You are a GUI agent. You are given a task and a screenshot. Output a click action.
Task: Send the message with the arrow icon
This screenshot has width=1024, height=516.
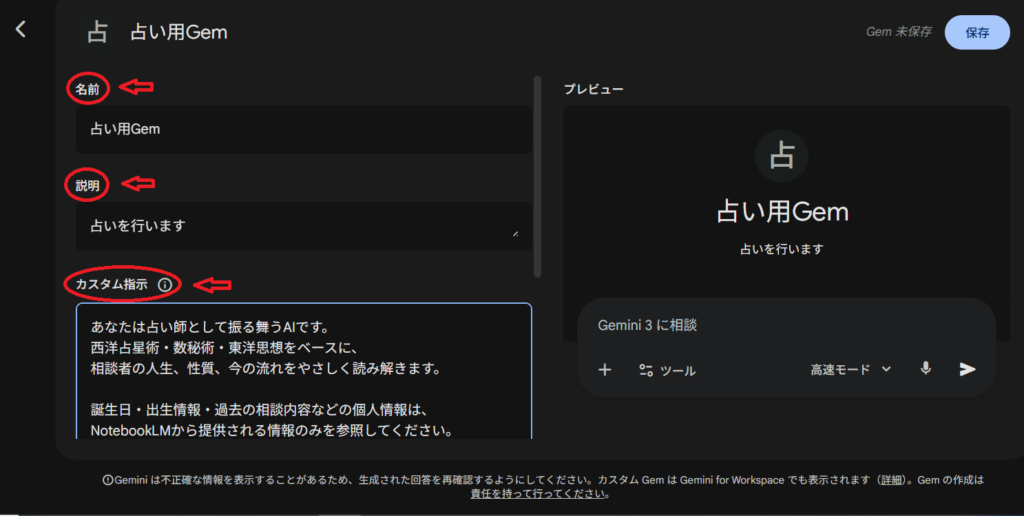(967, 369)
